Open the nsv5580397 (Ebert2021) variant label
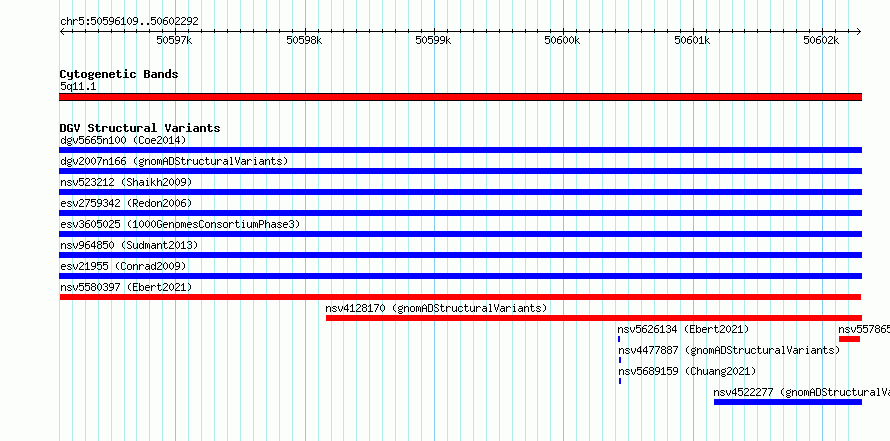 (x=126, y=287)
